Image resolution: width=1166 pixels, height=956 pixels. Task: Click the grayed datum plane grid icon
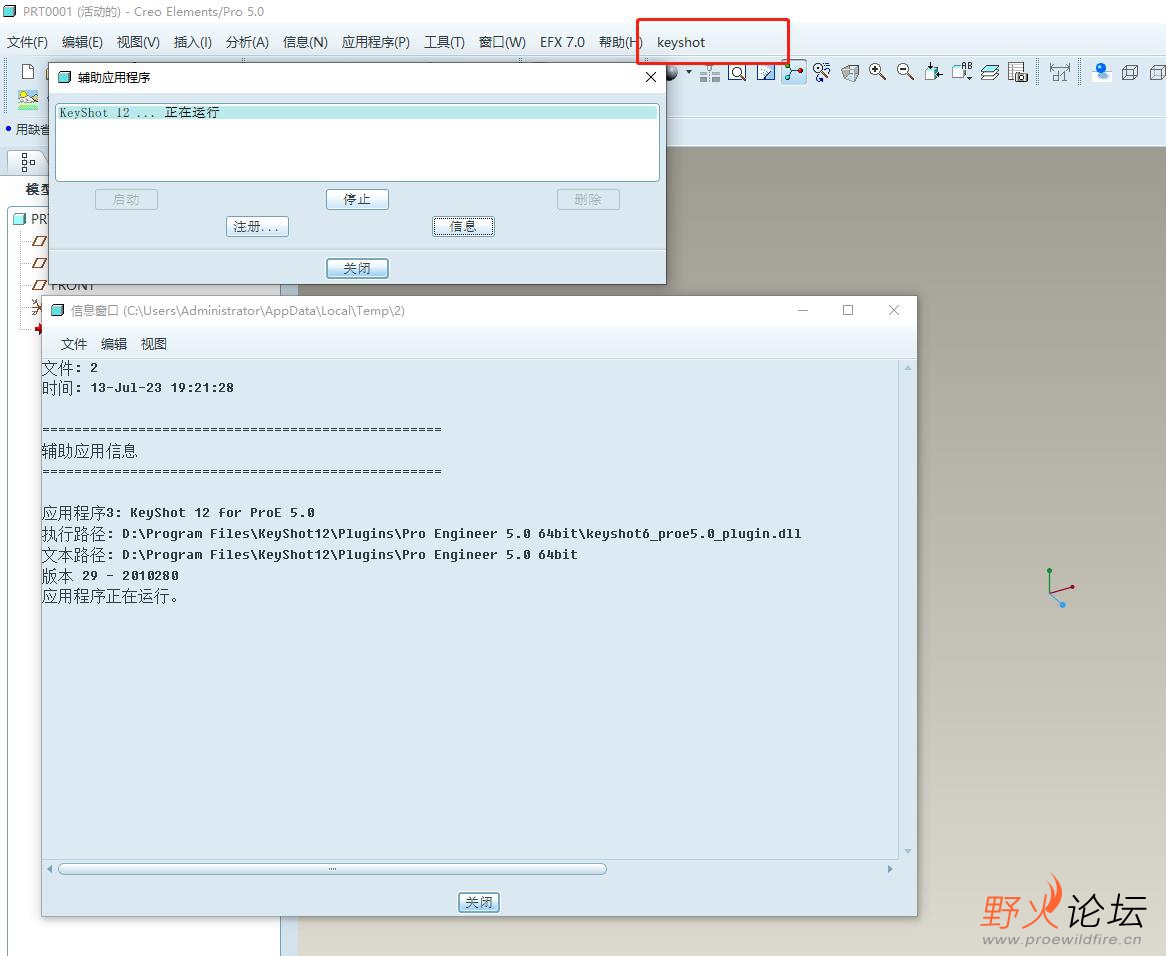tap(709, 73)
